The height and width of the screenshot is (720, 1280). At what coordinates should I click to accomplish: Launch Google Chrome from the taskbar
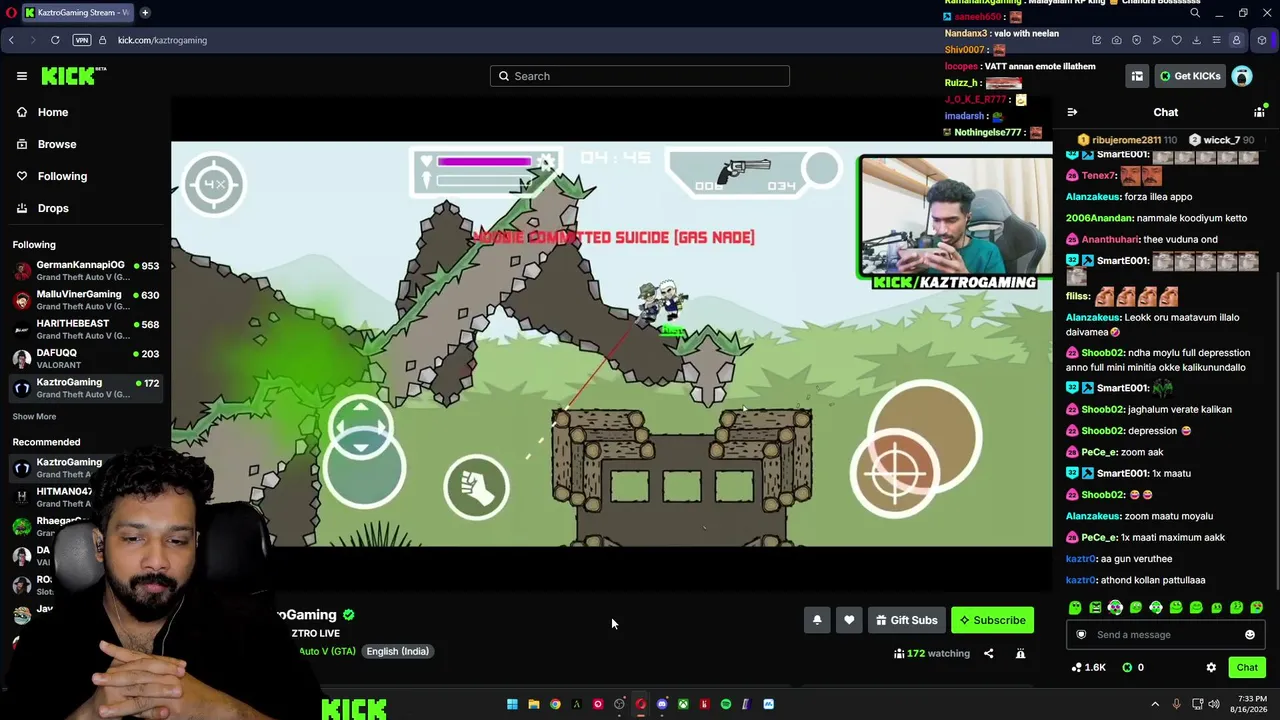pyautogui.click(x=555, y=704)
